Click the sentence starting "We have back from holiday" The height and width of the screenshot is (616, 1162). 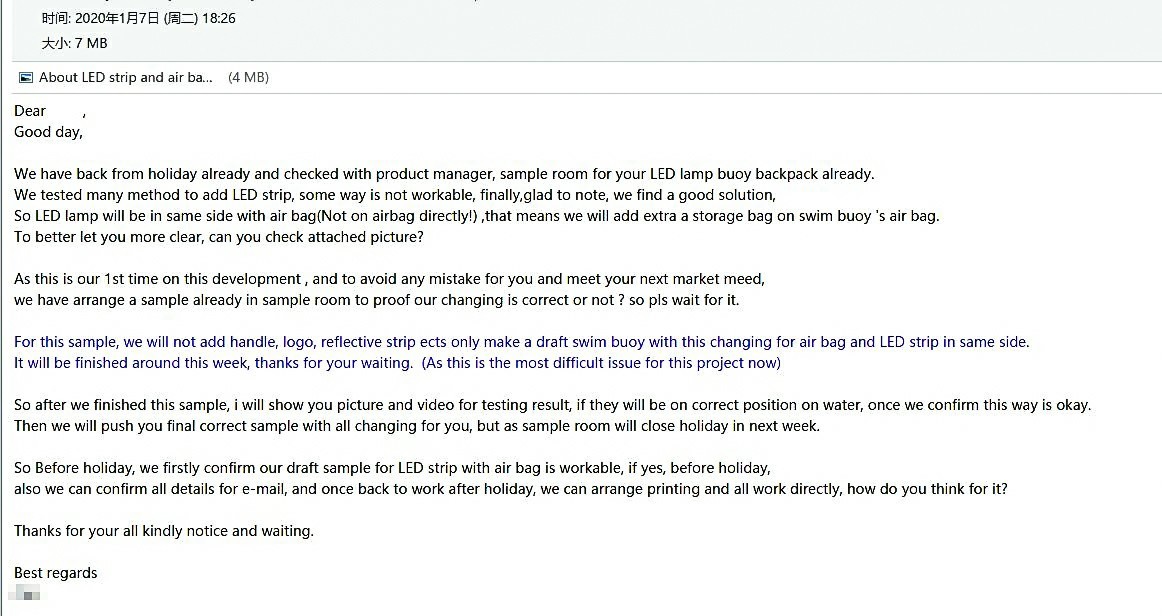pyautogui.click(x=444, y=174)
